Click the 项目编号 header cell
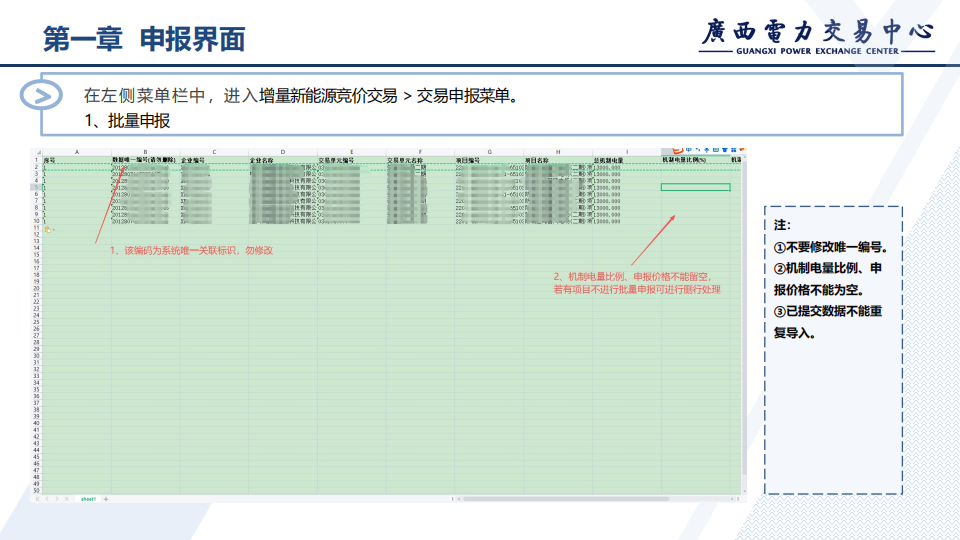 click(489, 160)
